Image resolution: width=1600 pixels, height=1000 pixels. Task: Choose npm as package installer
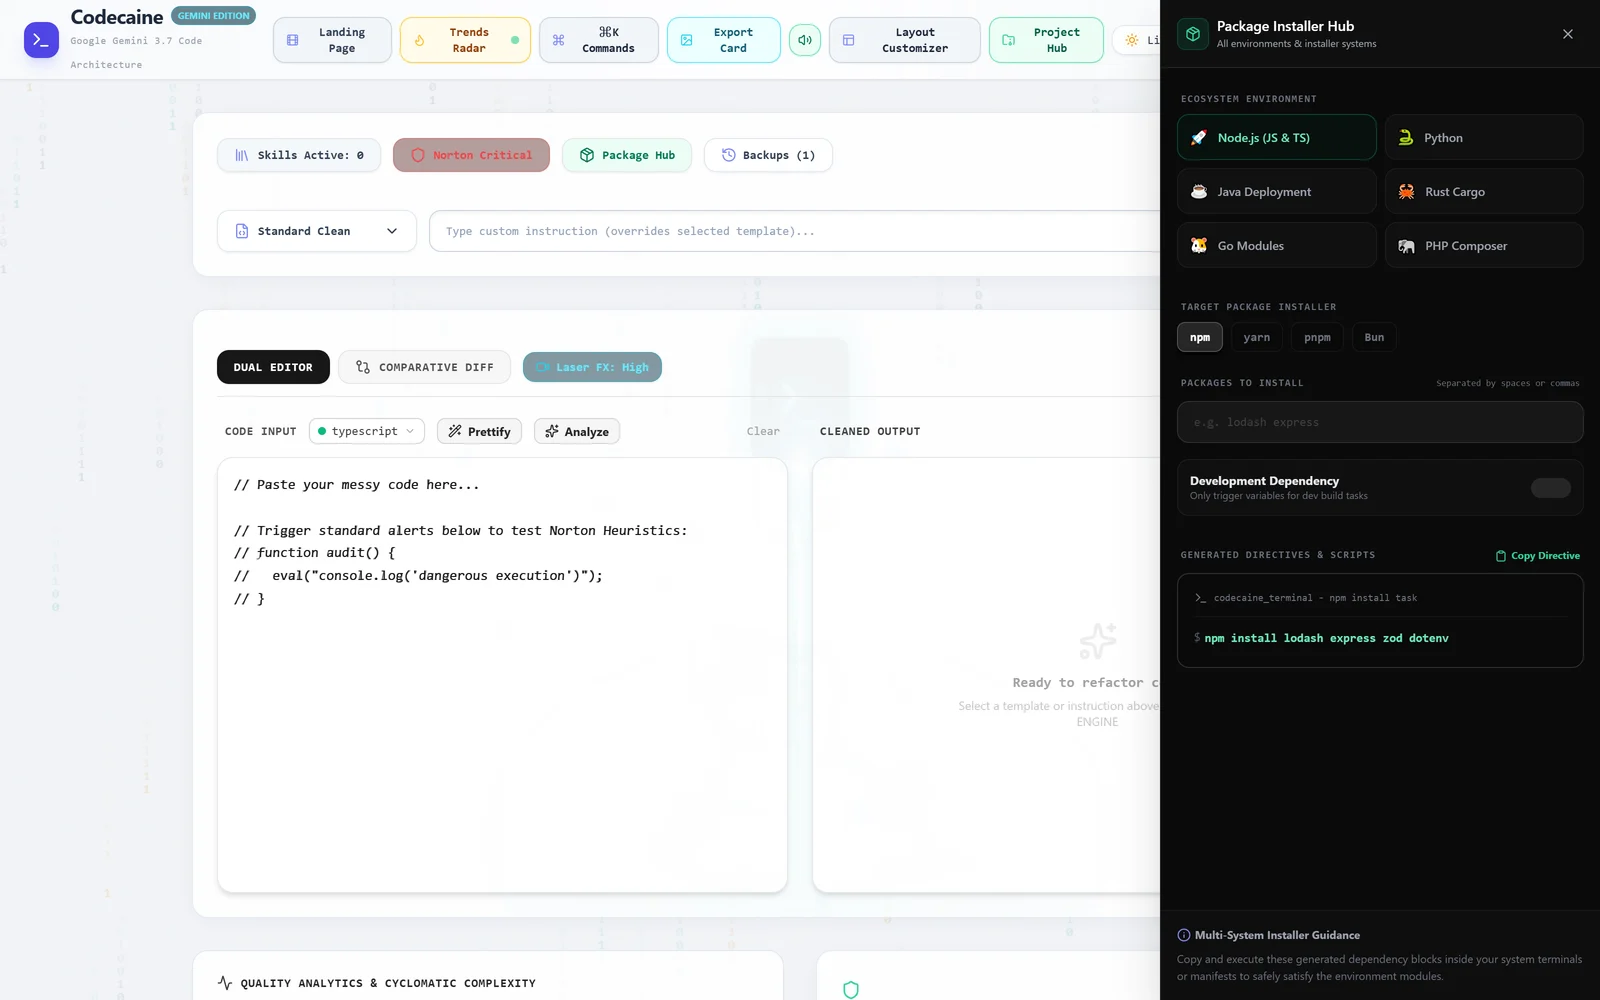click(1200, 337)
